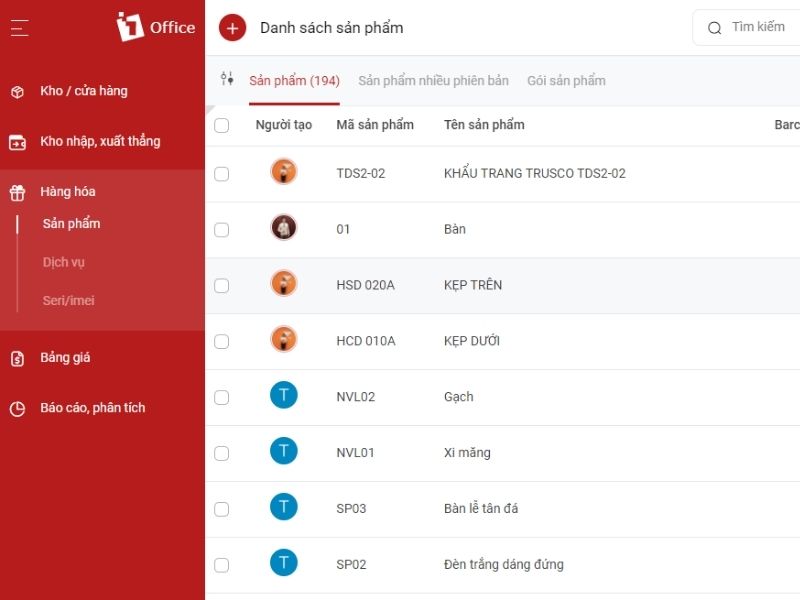Screen dimensions: 800x600
Task: Open product KẸP TRÊN
Action: (x=473, y=285)
